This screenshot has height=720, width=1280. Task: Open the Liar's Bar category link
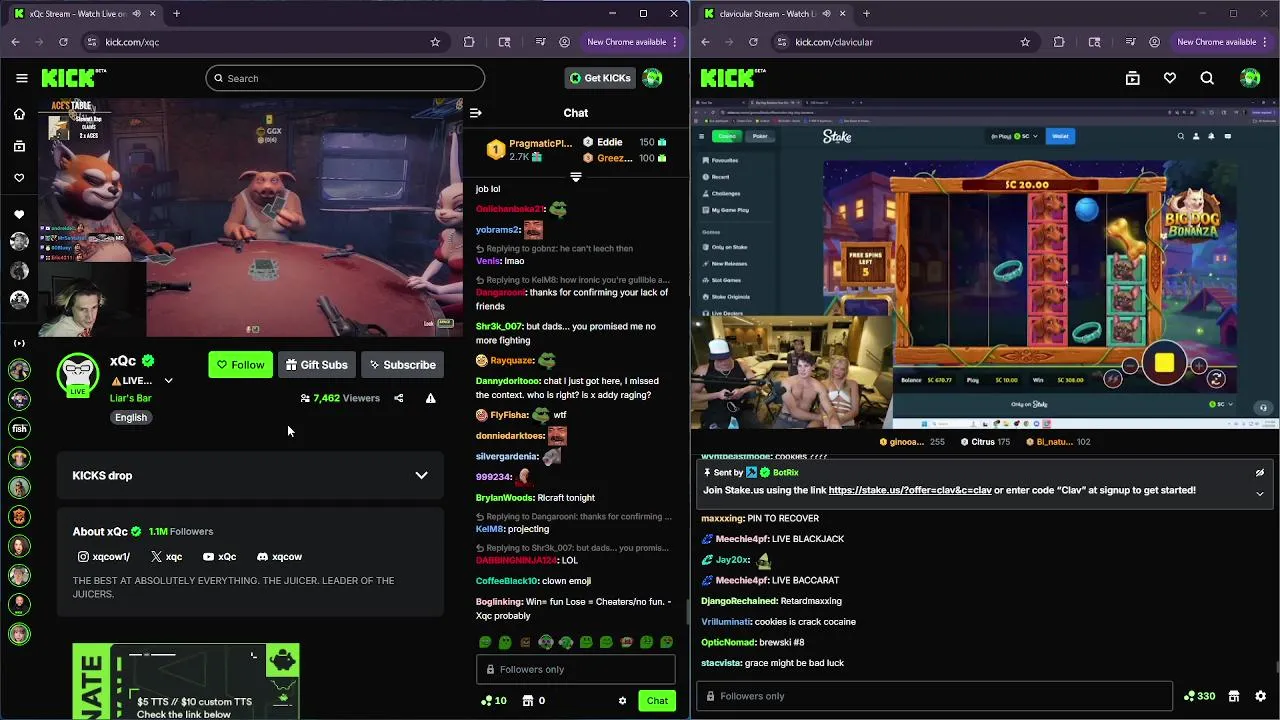[131, 398]
